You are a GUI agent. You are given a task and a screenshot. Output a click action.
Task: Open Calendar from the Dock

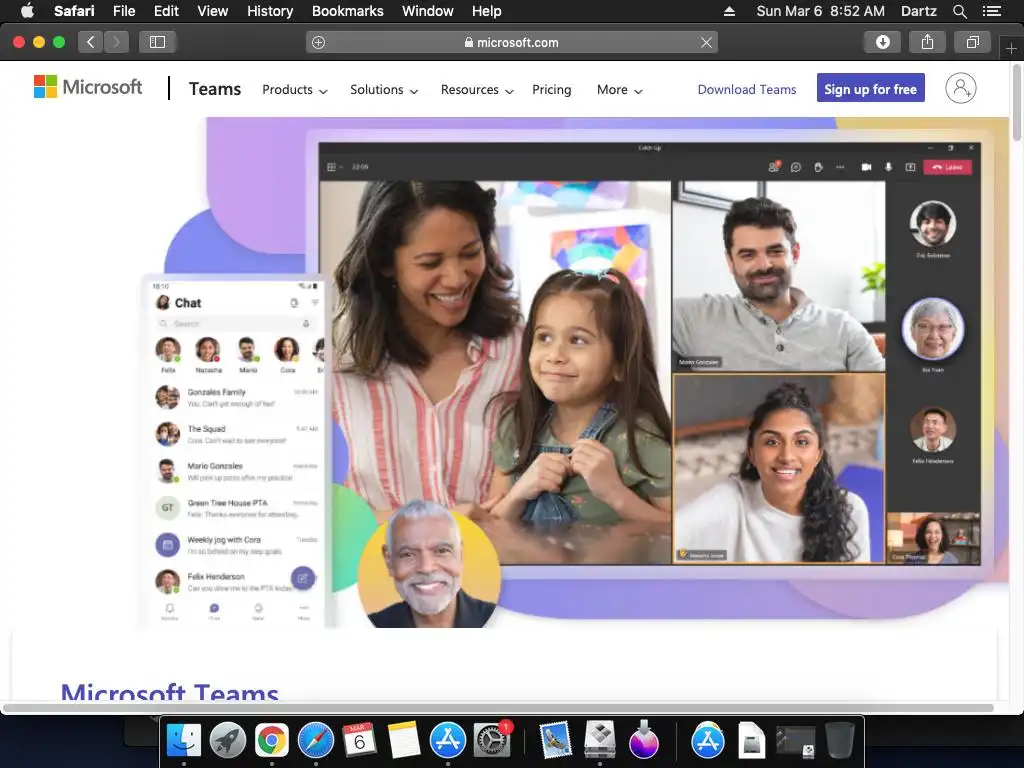point(359,740)
